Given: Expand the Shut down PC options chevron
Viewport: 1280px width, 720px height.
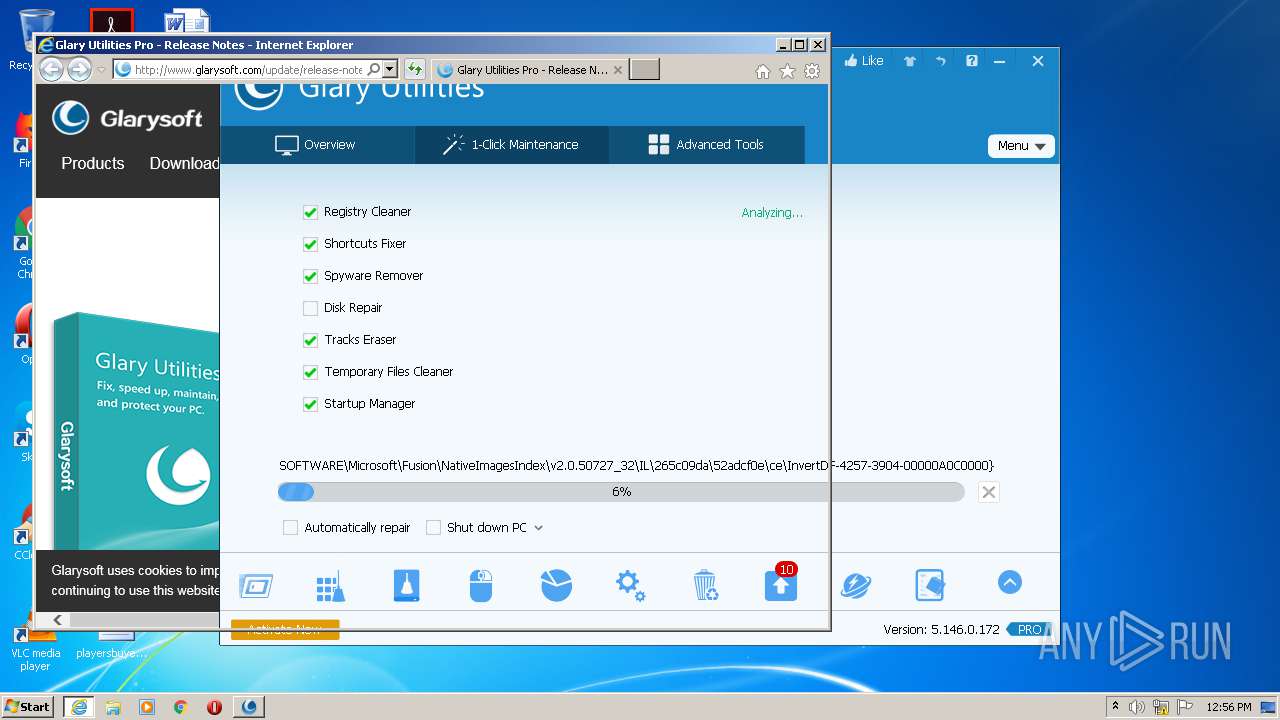Looking at the screenshot, I should tap(538, 528).
